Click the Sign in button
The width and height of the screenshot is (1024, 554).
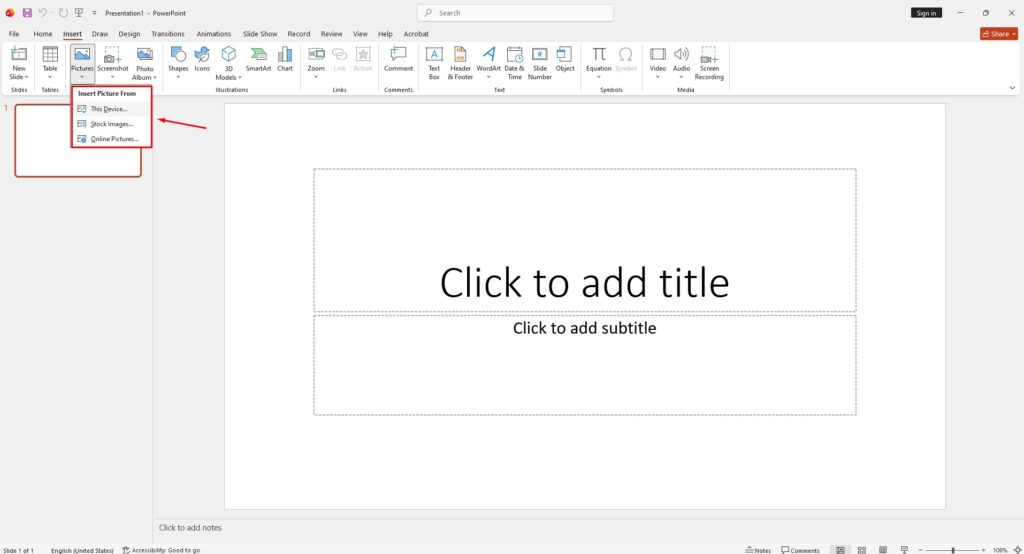pos(926,13)
